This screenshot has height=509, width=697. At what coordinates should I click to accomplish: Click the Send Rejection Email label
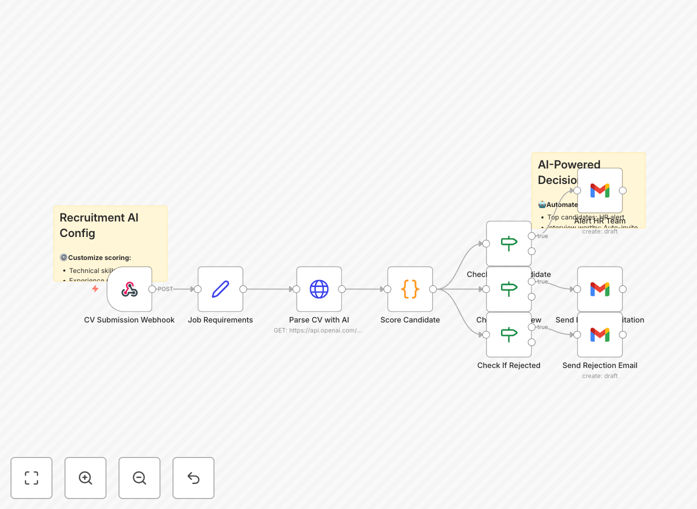coord(600,365)
